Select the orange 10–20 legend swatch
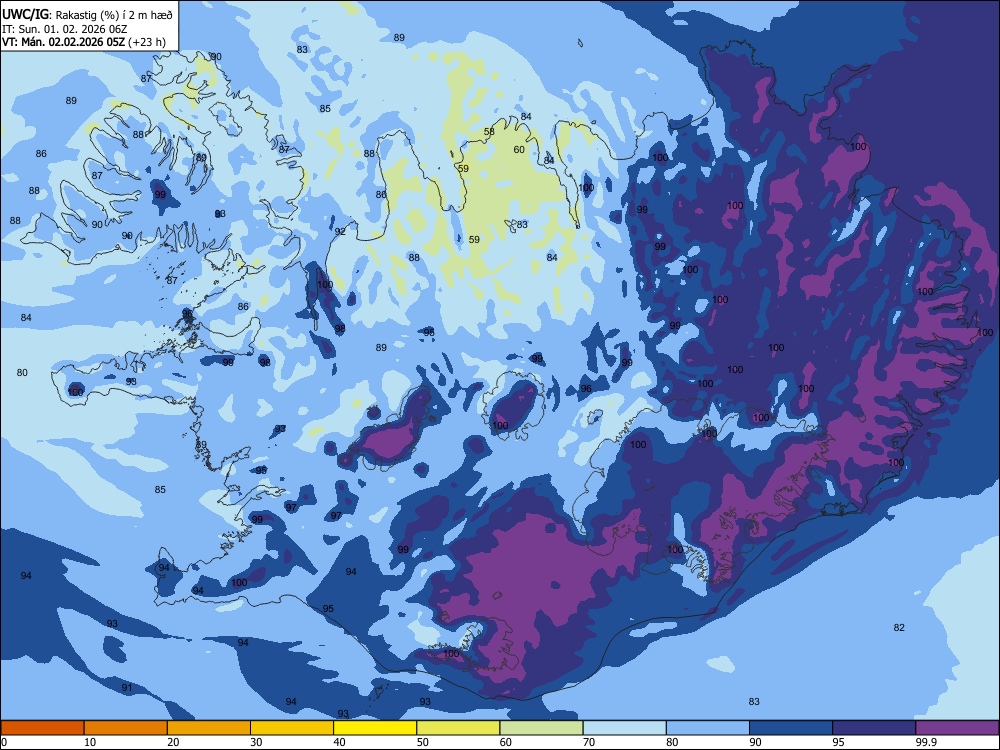This screenshot has height=750, width=1000. (x=126, y=728)
